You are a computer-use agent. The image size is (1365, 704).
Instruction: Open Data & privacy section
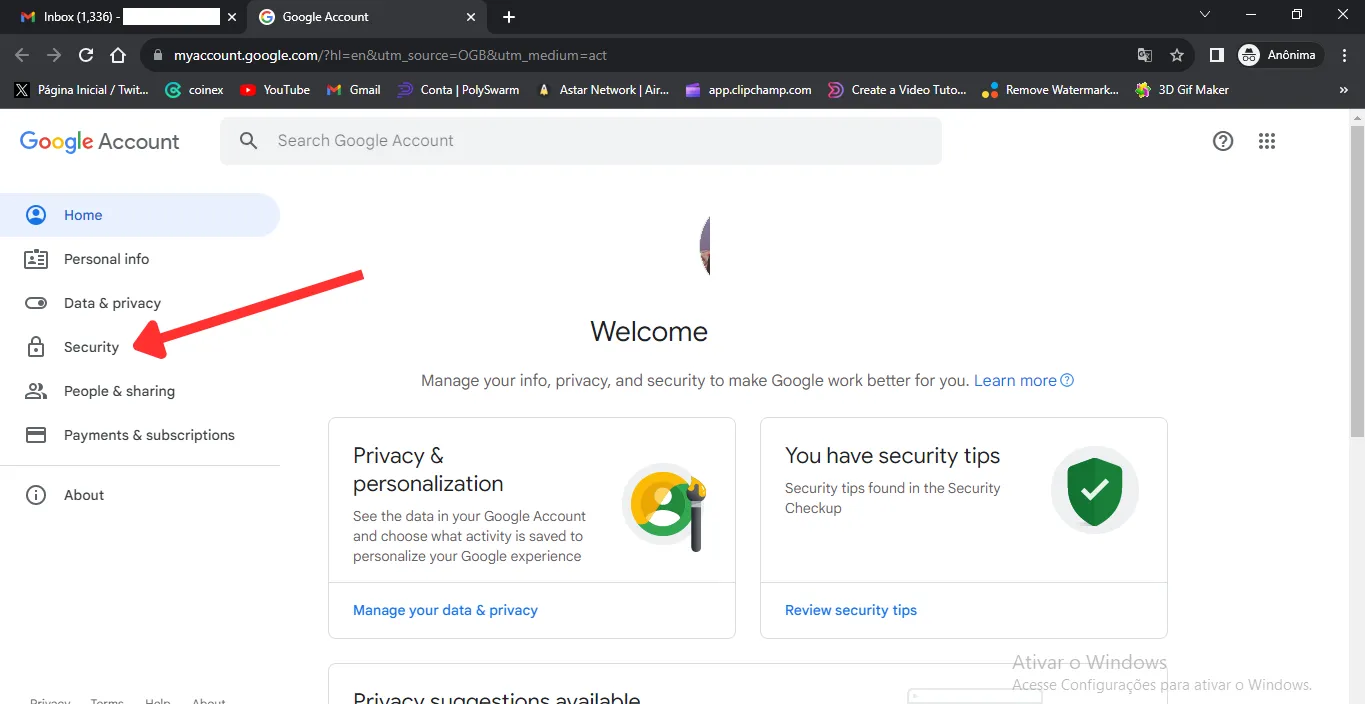(112, 303)
